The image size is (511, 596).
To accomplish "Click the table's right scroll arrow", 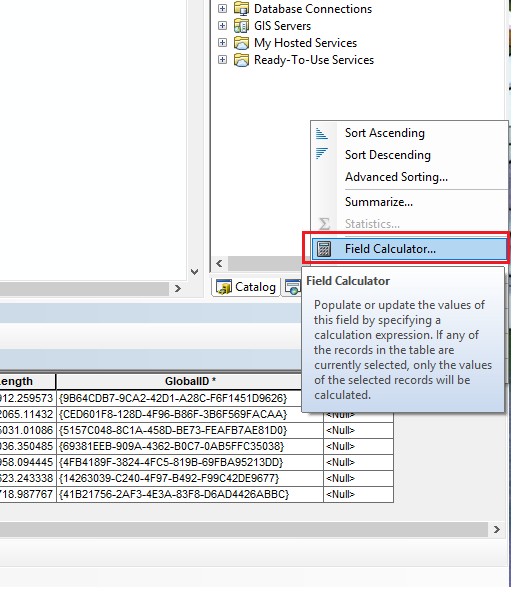I will pos(497,529).
